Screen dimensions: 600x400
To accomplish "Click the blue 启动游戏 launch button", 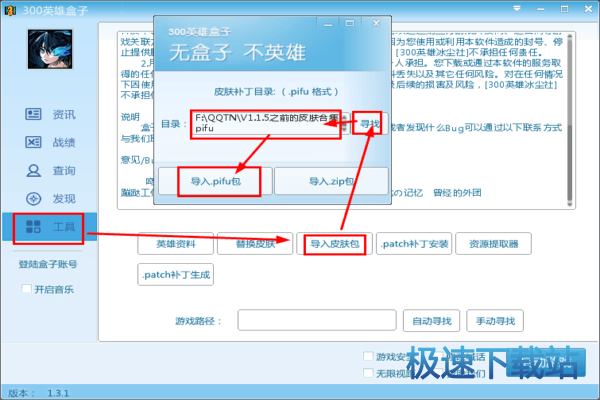I will point(546,362).
